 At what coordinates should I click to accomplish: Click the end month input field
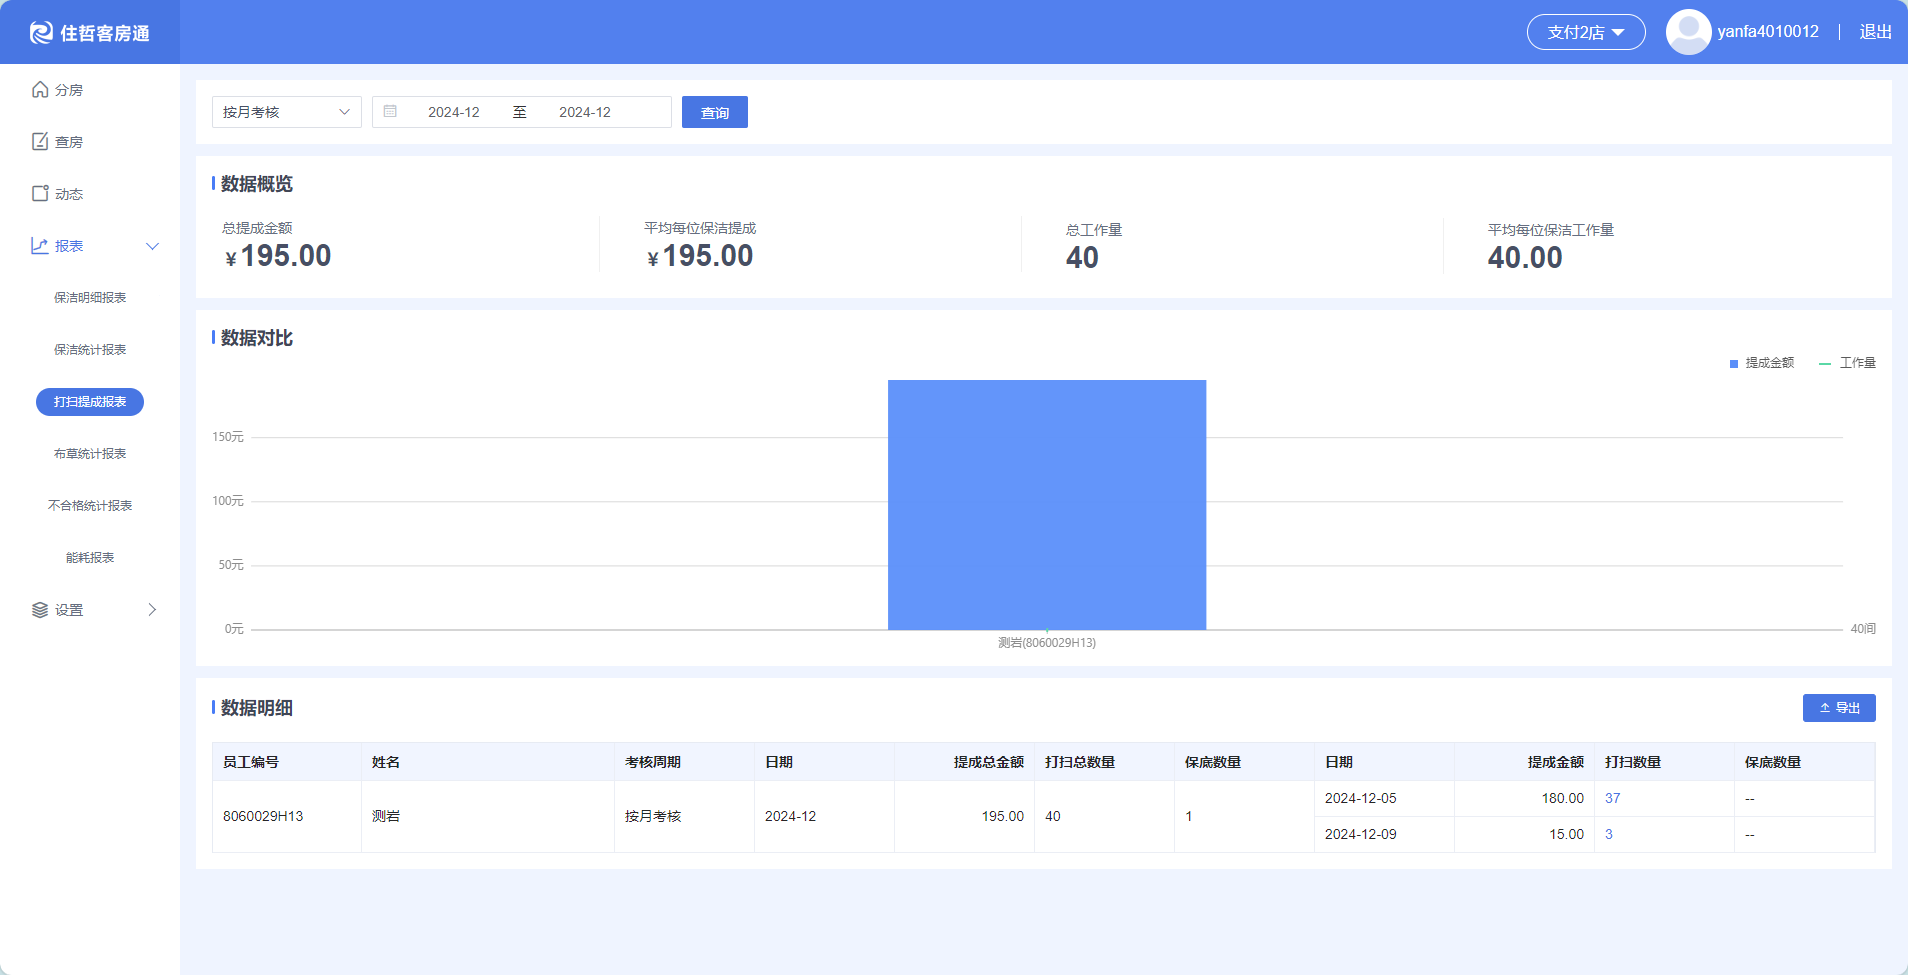tap(585, 112)
